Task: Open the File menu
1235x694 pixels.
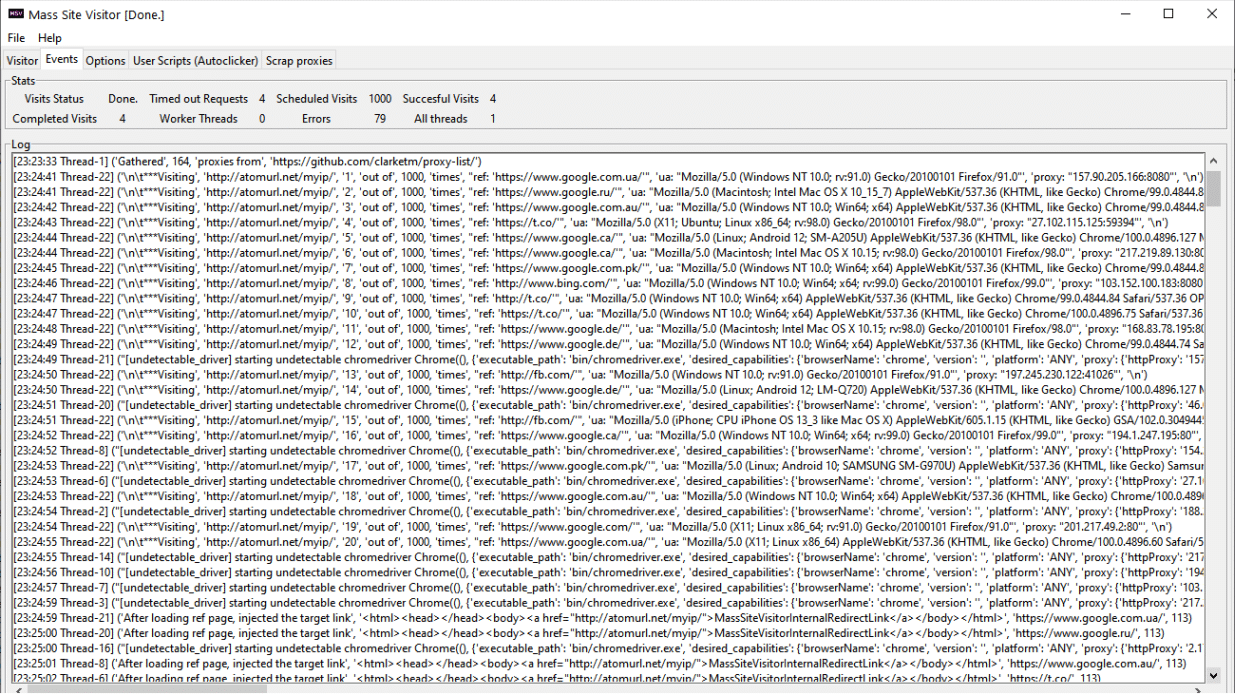Action: pos(16,38)
